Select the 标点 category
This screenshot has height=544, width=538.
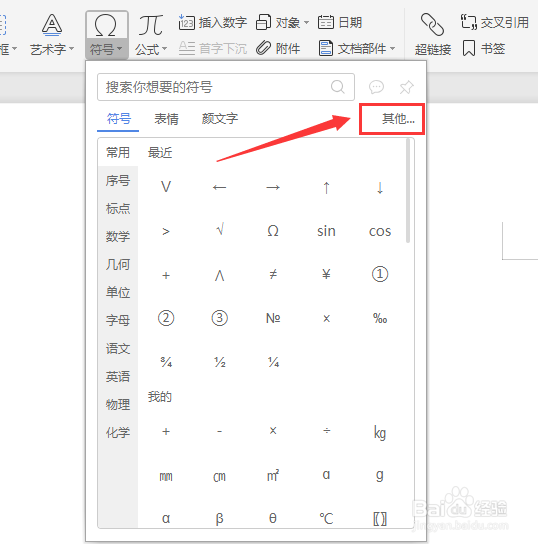[x=118, y=209]
